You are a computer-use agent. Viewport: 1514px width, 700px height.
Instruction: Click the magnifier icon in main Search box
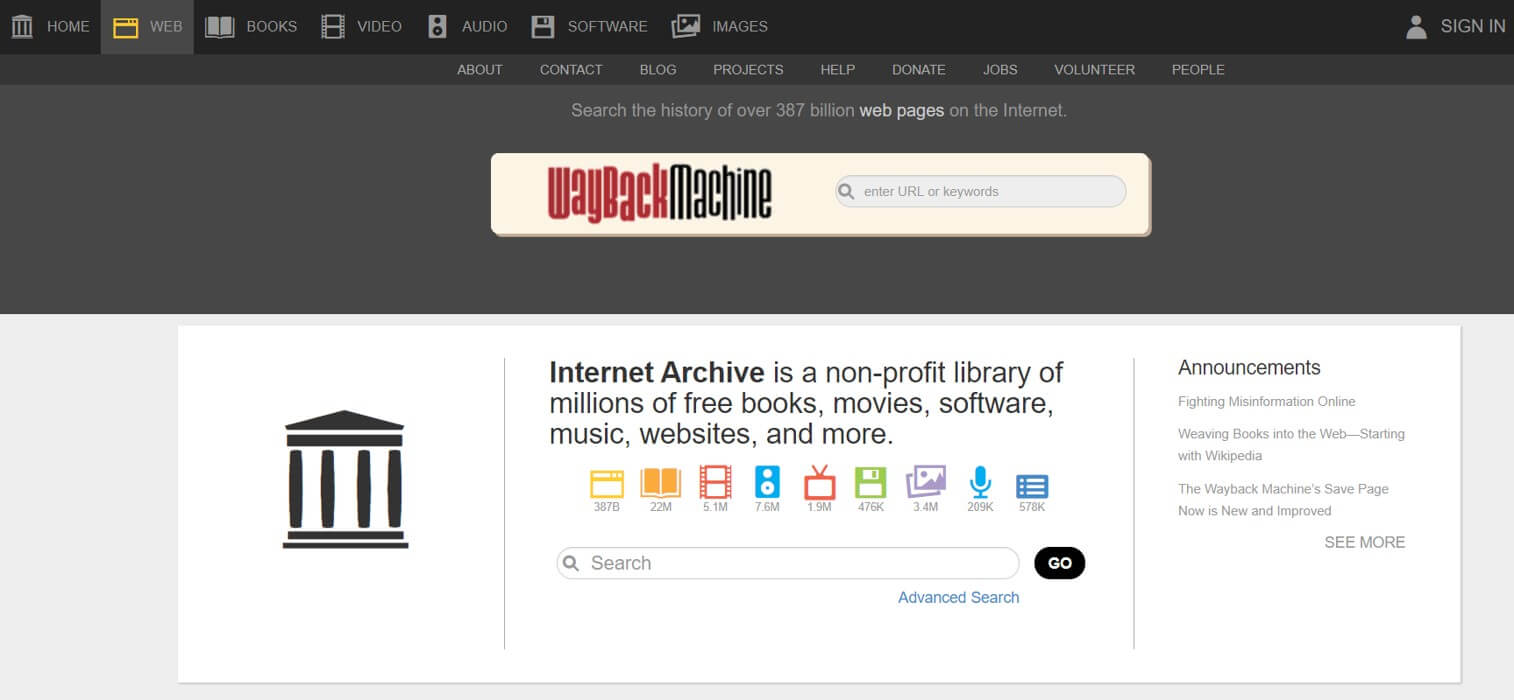point(571,563)
